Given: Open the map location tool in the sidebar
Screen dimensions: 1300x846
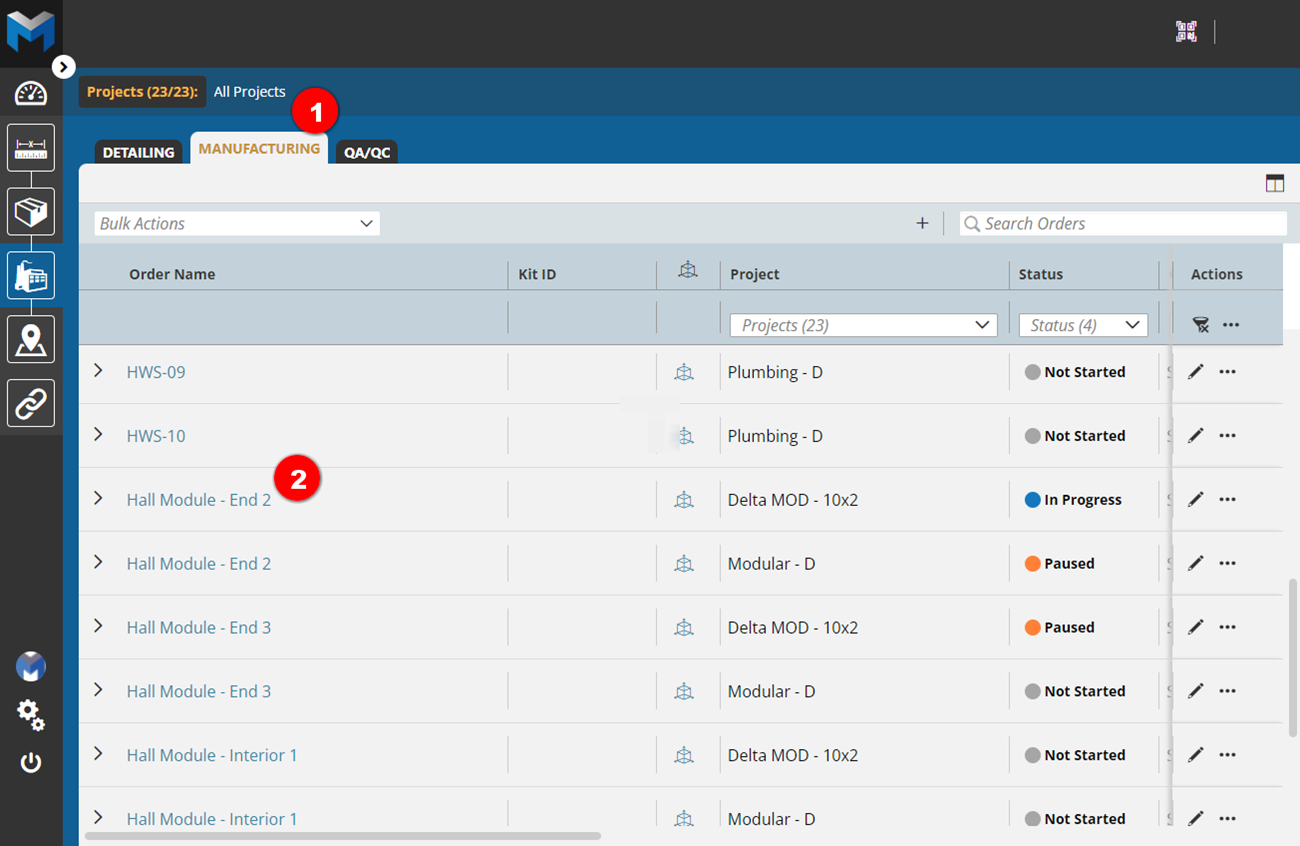Looking at the screenshot, I should tap(30, 339).
